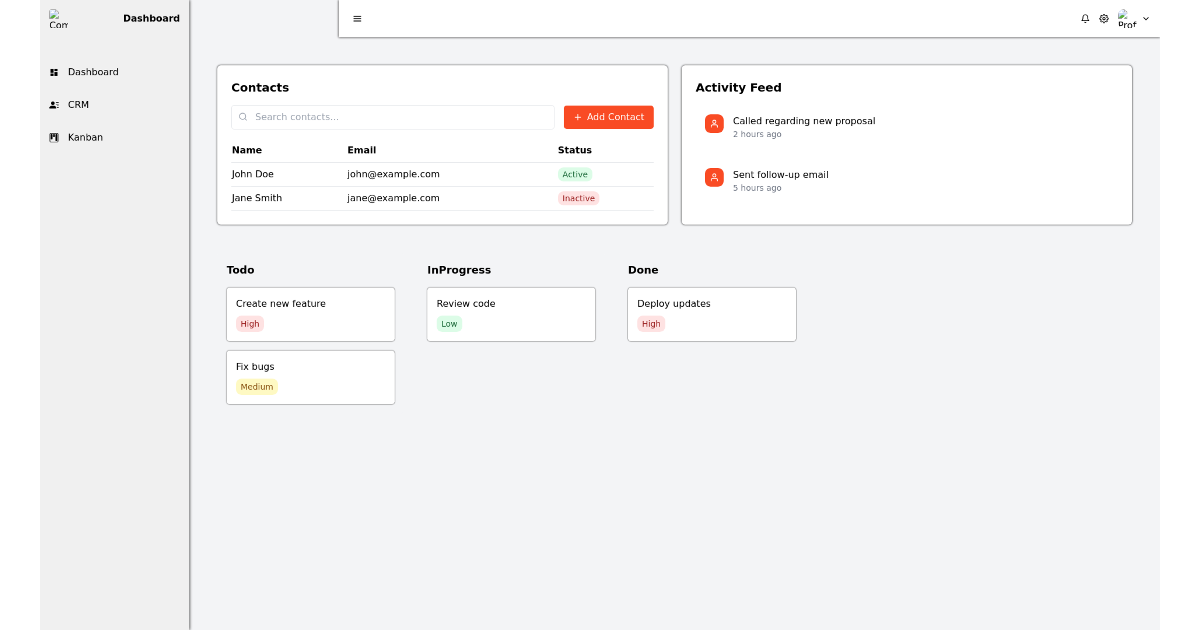Switch to the Kanban section
The image size is (1200, 630).
pos(86,137)
